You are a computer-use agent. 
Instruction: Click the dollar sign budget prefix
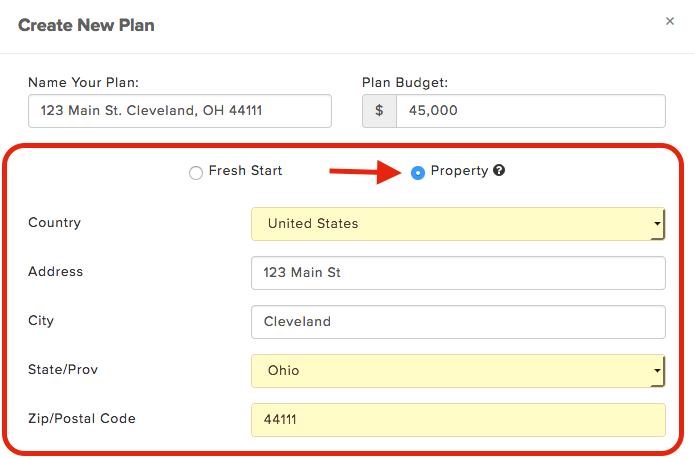379,111
